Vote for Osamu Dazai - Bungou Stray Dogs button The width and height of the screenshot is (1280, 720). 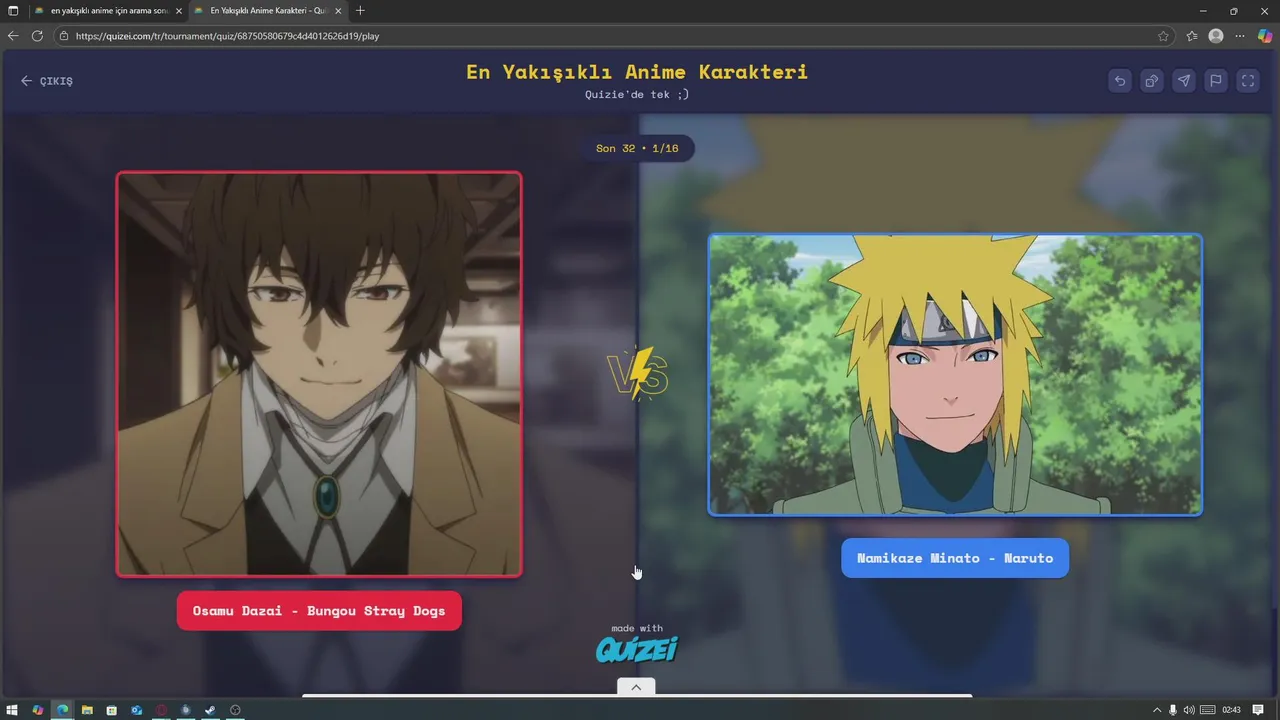[x=319, y=611]
